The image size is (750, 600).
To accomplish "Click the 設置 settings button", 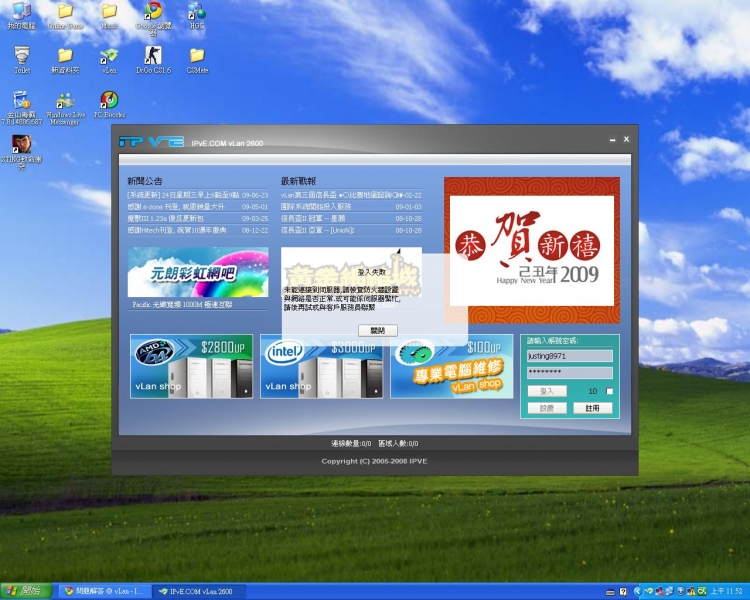I will (547, 408).
